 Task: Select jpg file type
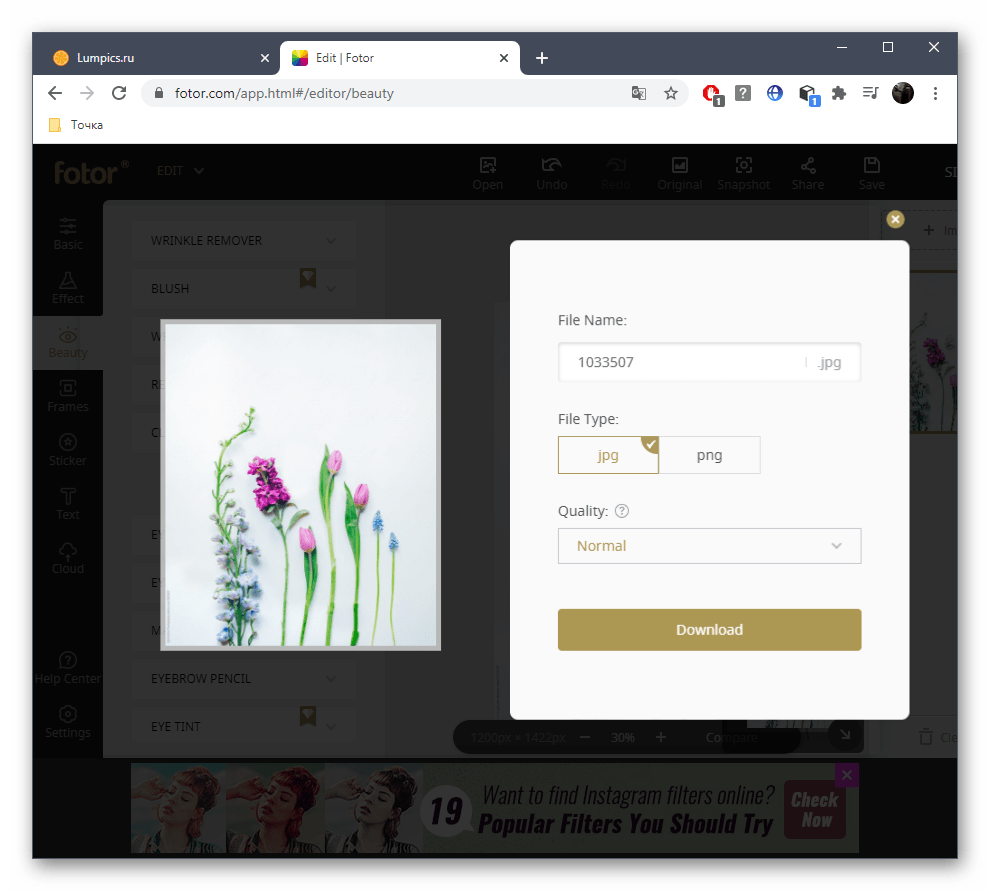click(x=608, y=455)
